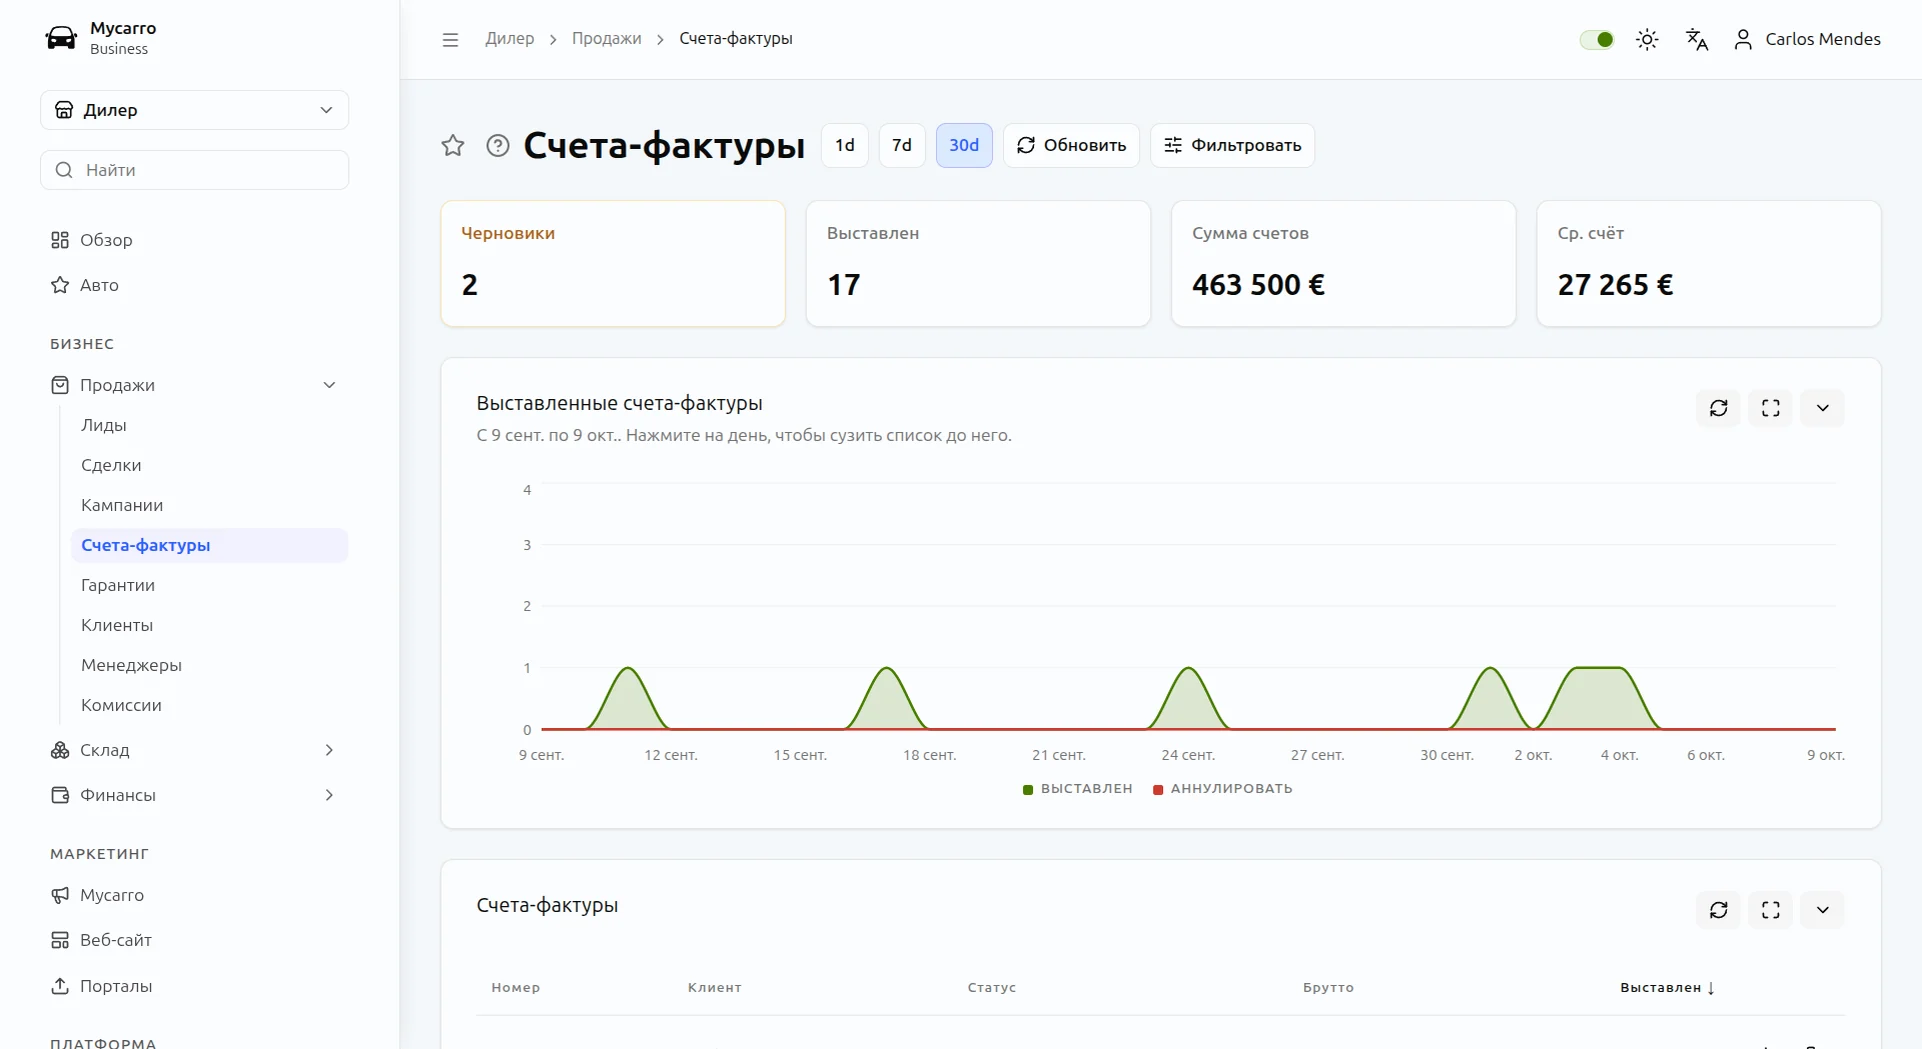This screenshot has height=1049, width=1922.
Task: Open the Дилер workspace dropdown
Action: coord(195,110)
